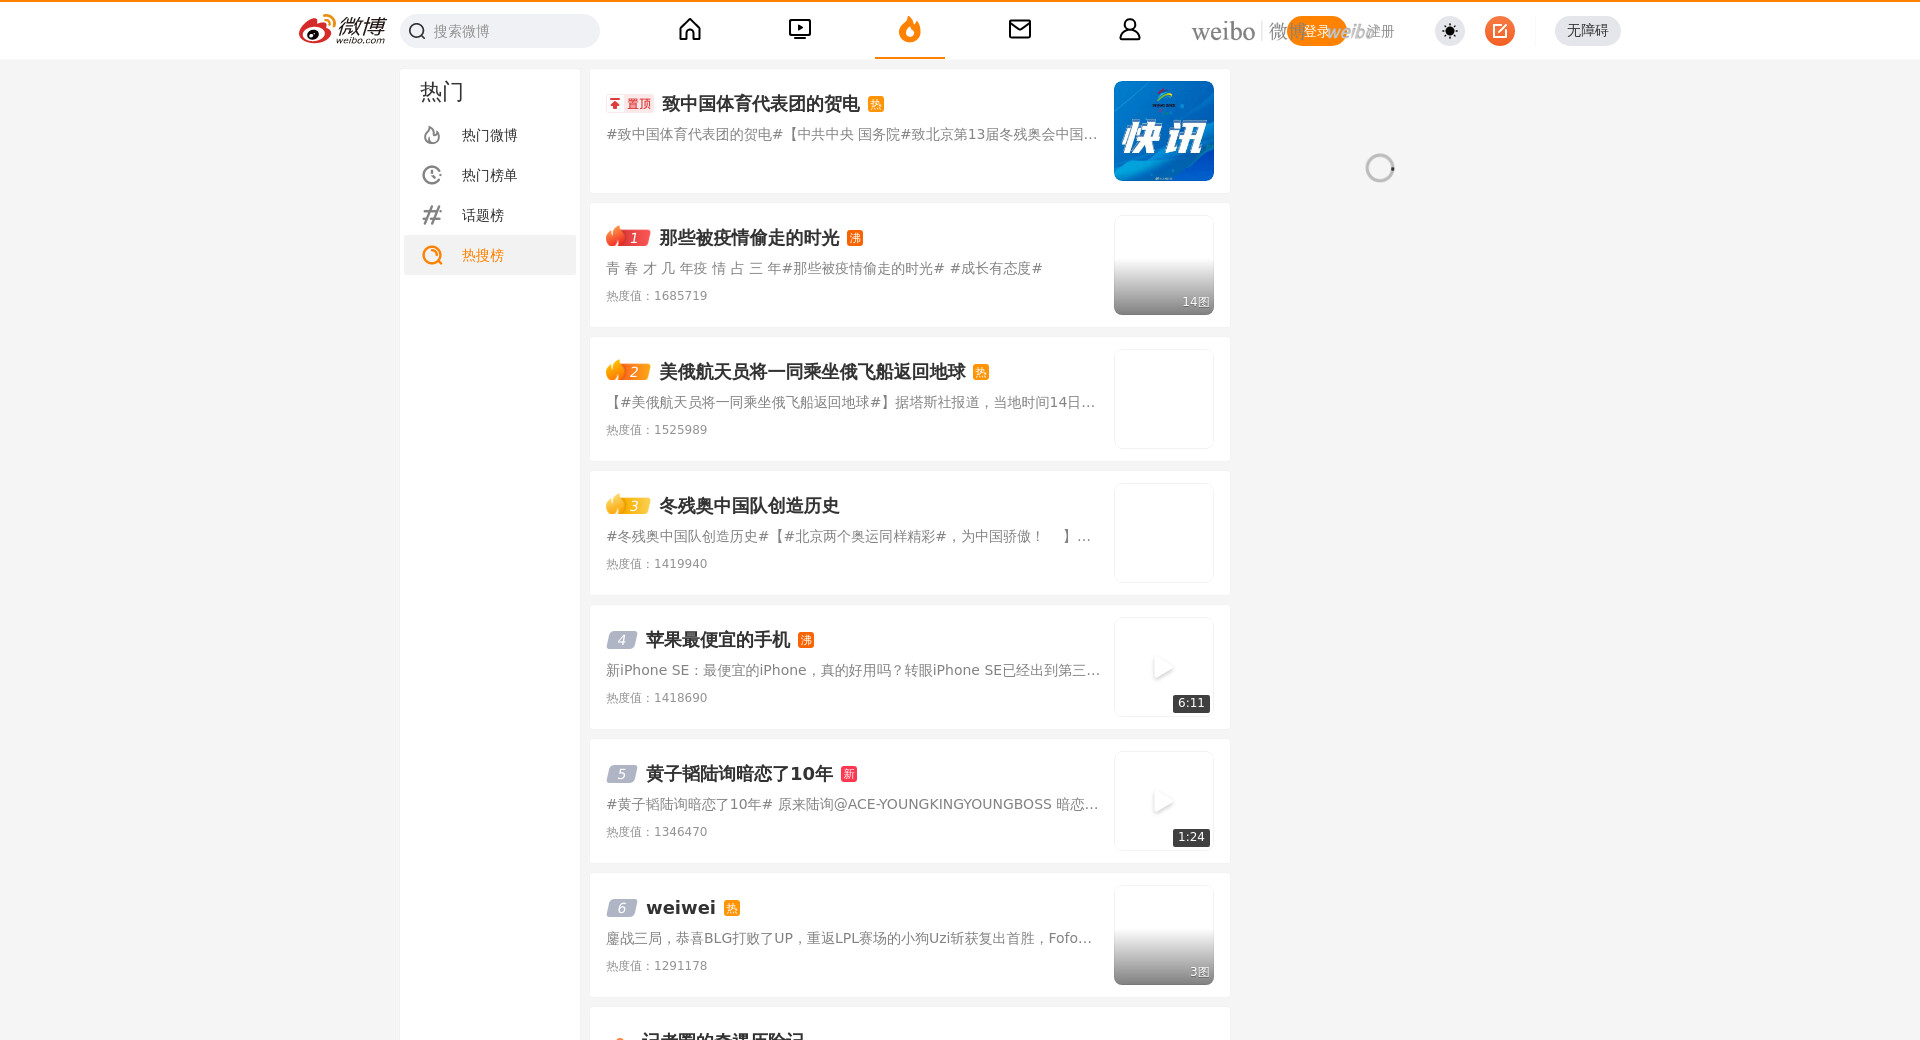1920x1040 pixels.
Task: Play the 6:11 iPhone SE video thumbnail
Action: (1163, 667)
